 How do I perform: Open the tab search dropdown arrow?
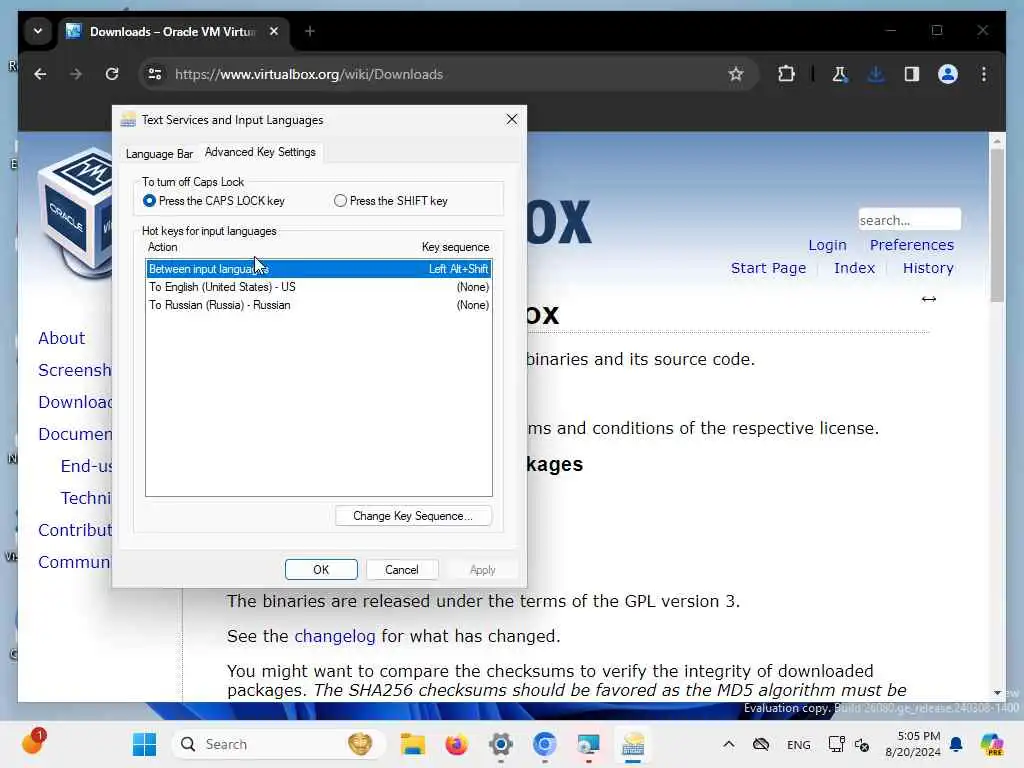(x=38, y=31)
